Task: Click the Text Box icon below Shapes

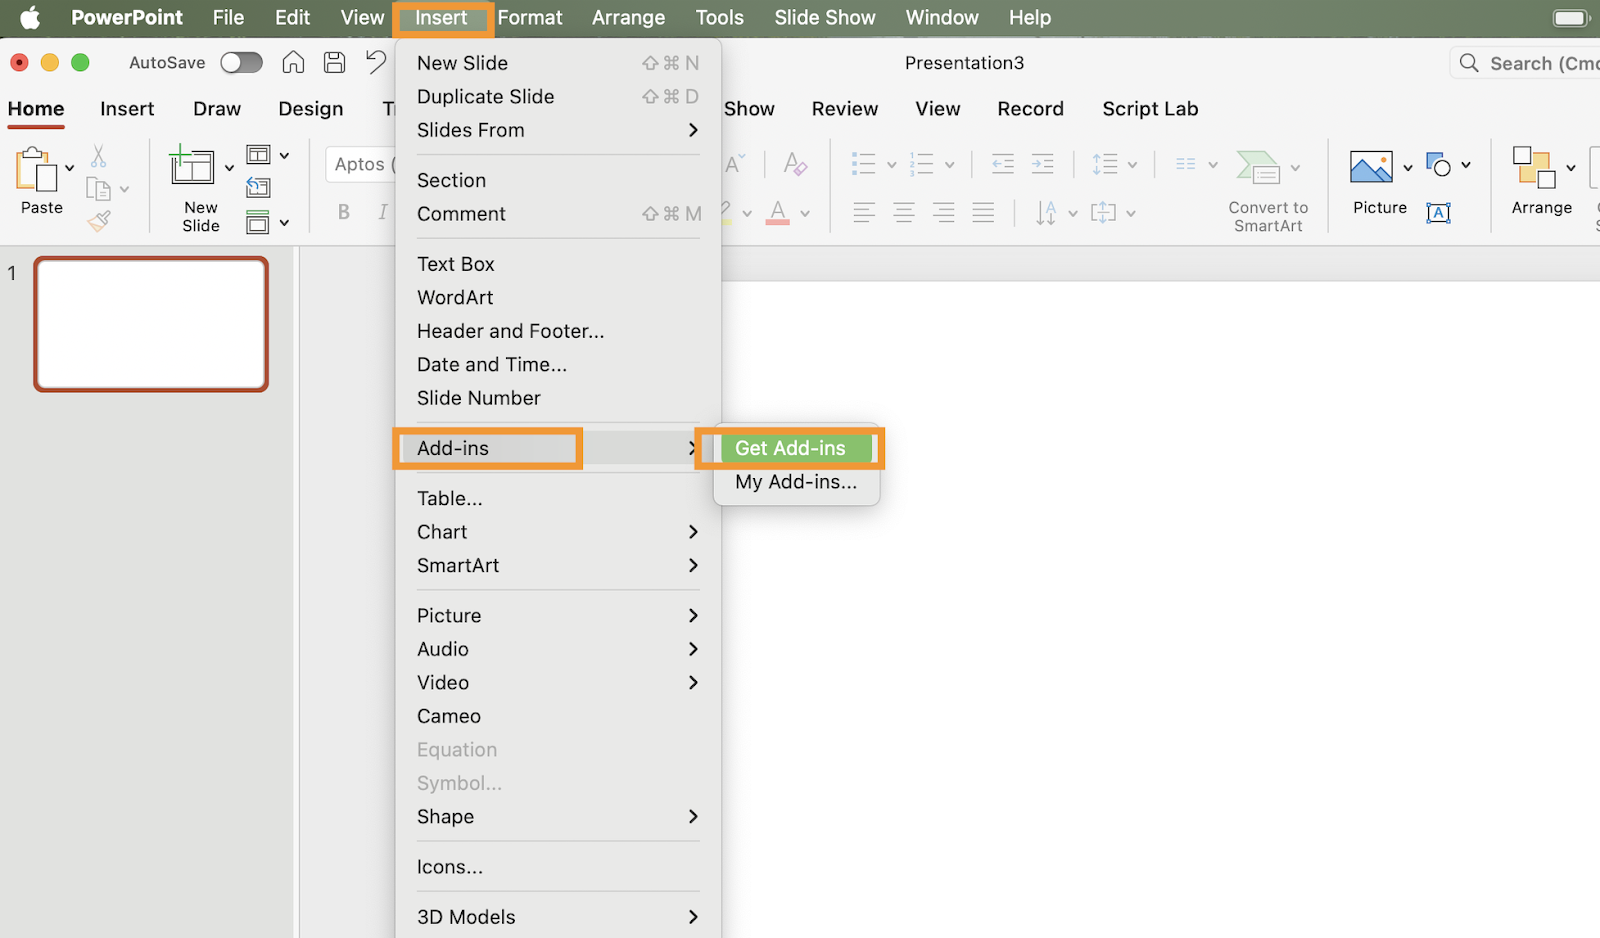Action: (x=1439, y=212)
